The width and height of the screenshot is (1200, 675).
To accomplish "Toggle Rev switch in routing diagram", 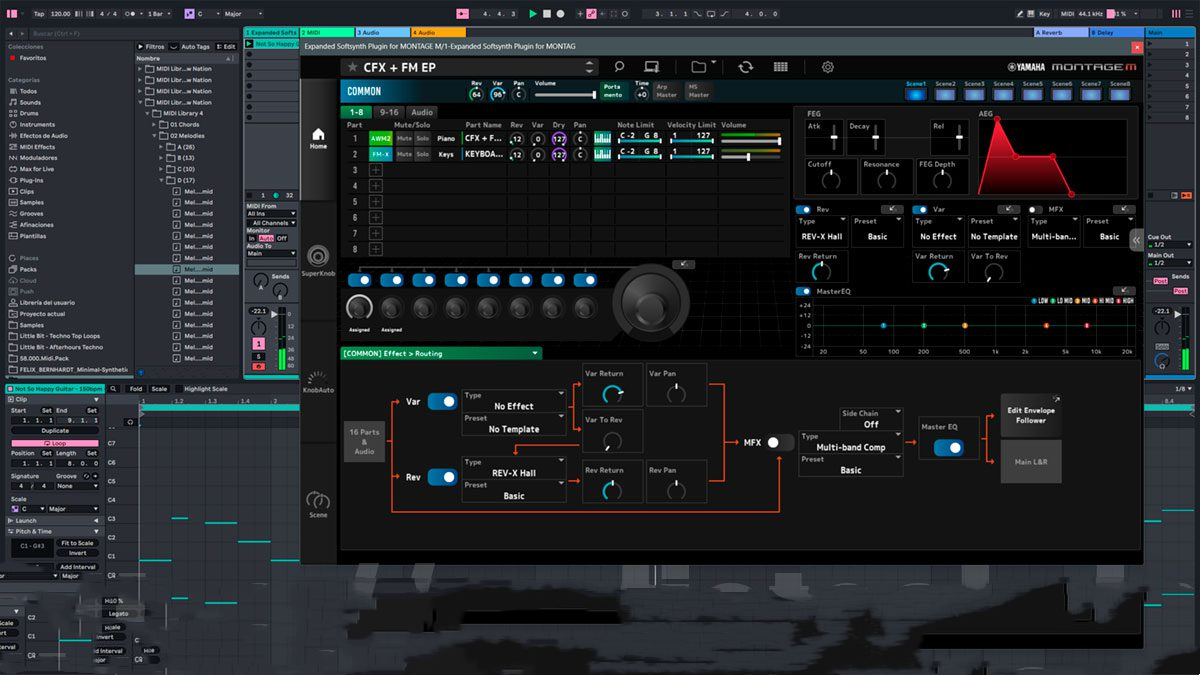I will pos(442,477).
